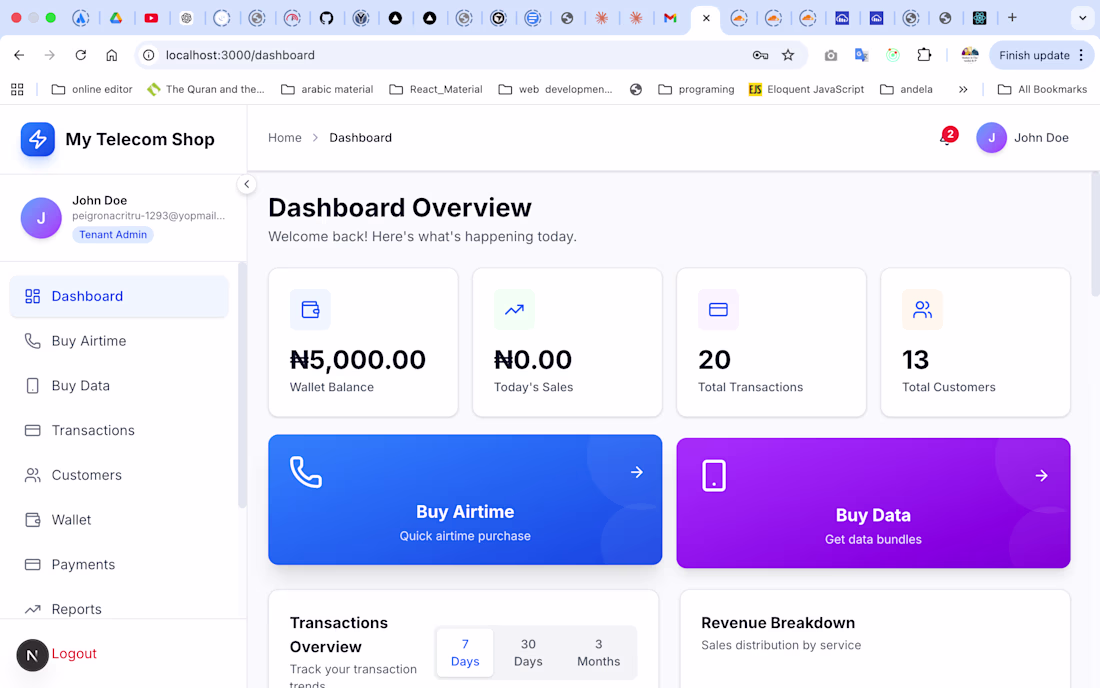The width and height of the screenshot is (1100, 688).
Task: Collapse the sidebar with chevron button
Action: coord(246,184)
